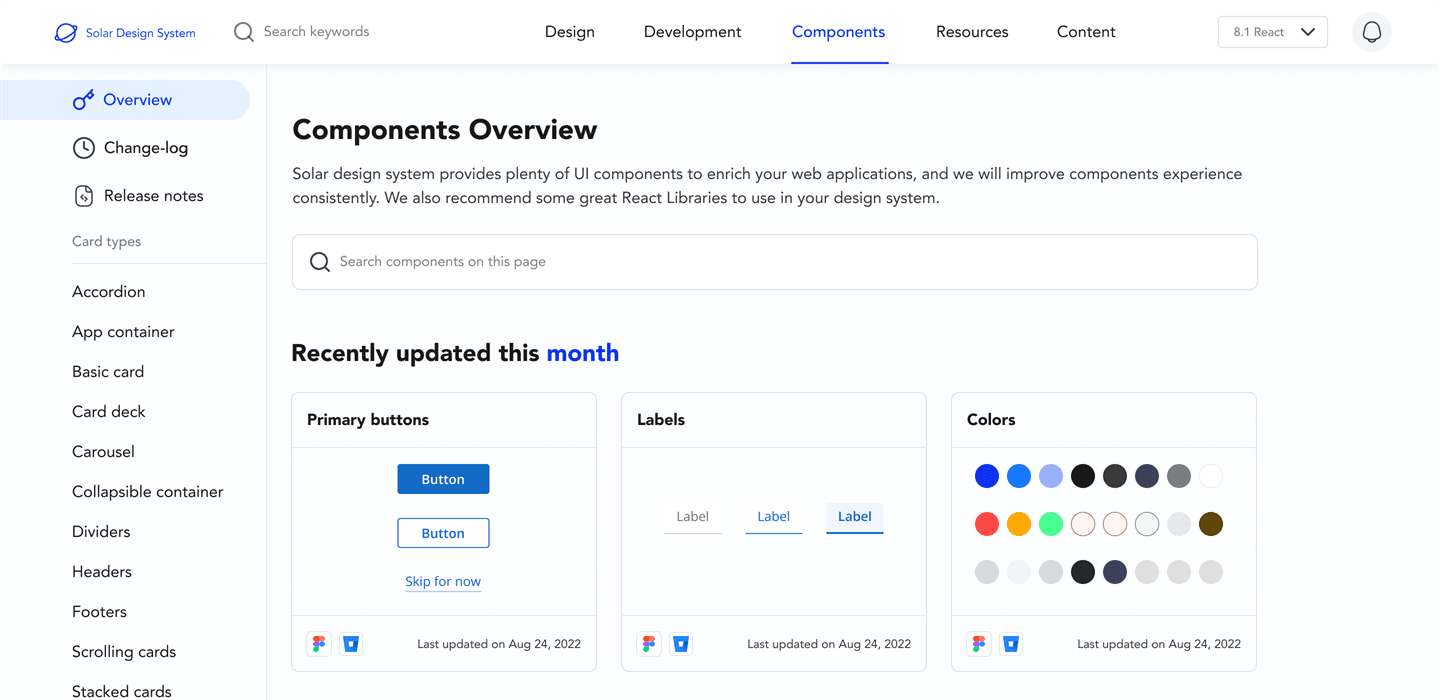Click Last updated date on Primary buttons card
The height and width of the screenshot is (700, 1440).
point(499,644)
